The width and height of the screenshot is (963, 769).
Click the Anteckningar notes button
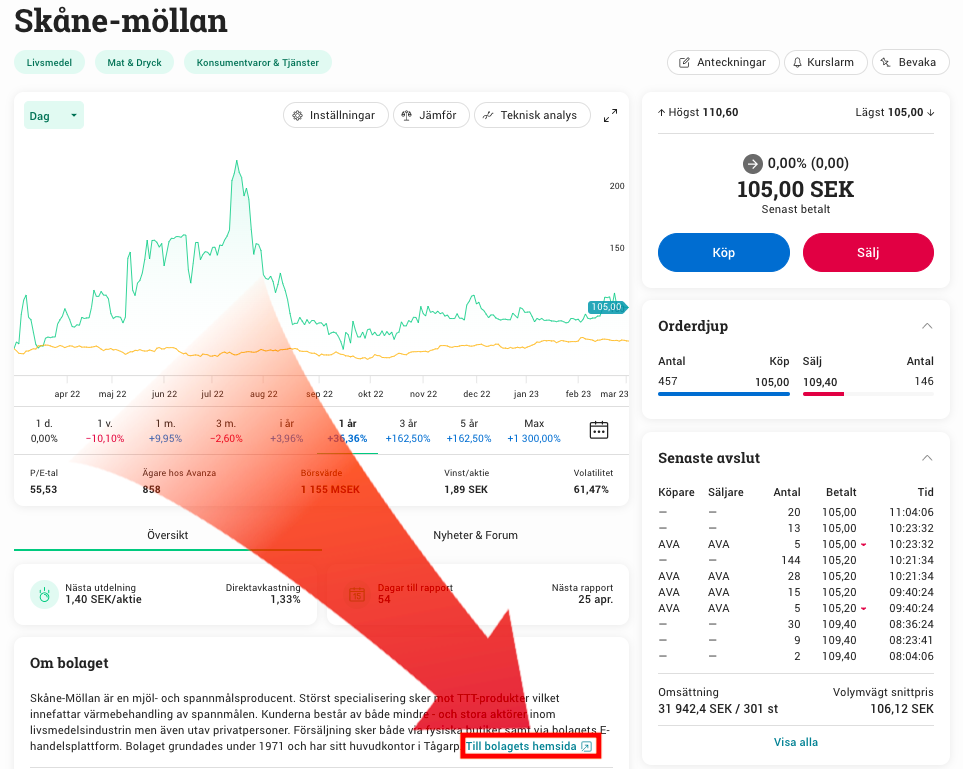[x=723, y=62]
